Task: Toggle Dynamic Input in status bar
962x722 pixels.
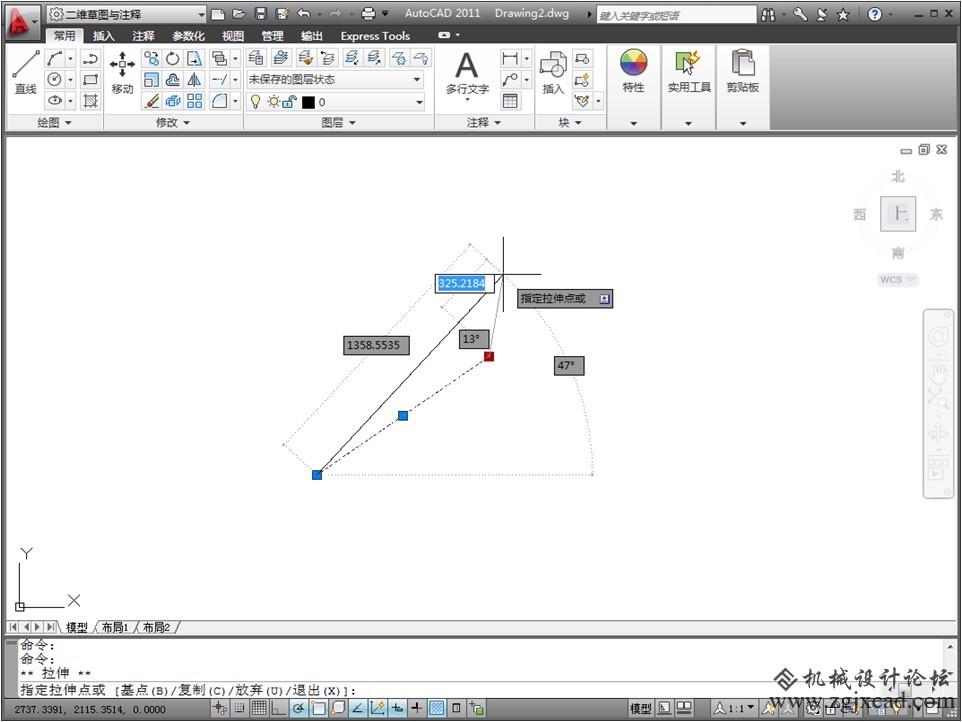Action: coord(396,708)
